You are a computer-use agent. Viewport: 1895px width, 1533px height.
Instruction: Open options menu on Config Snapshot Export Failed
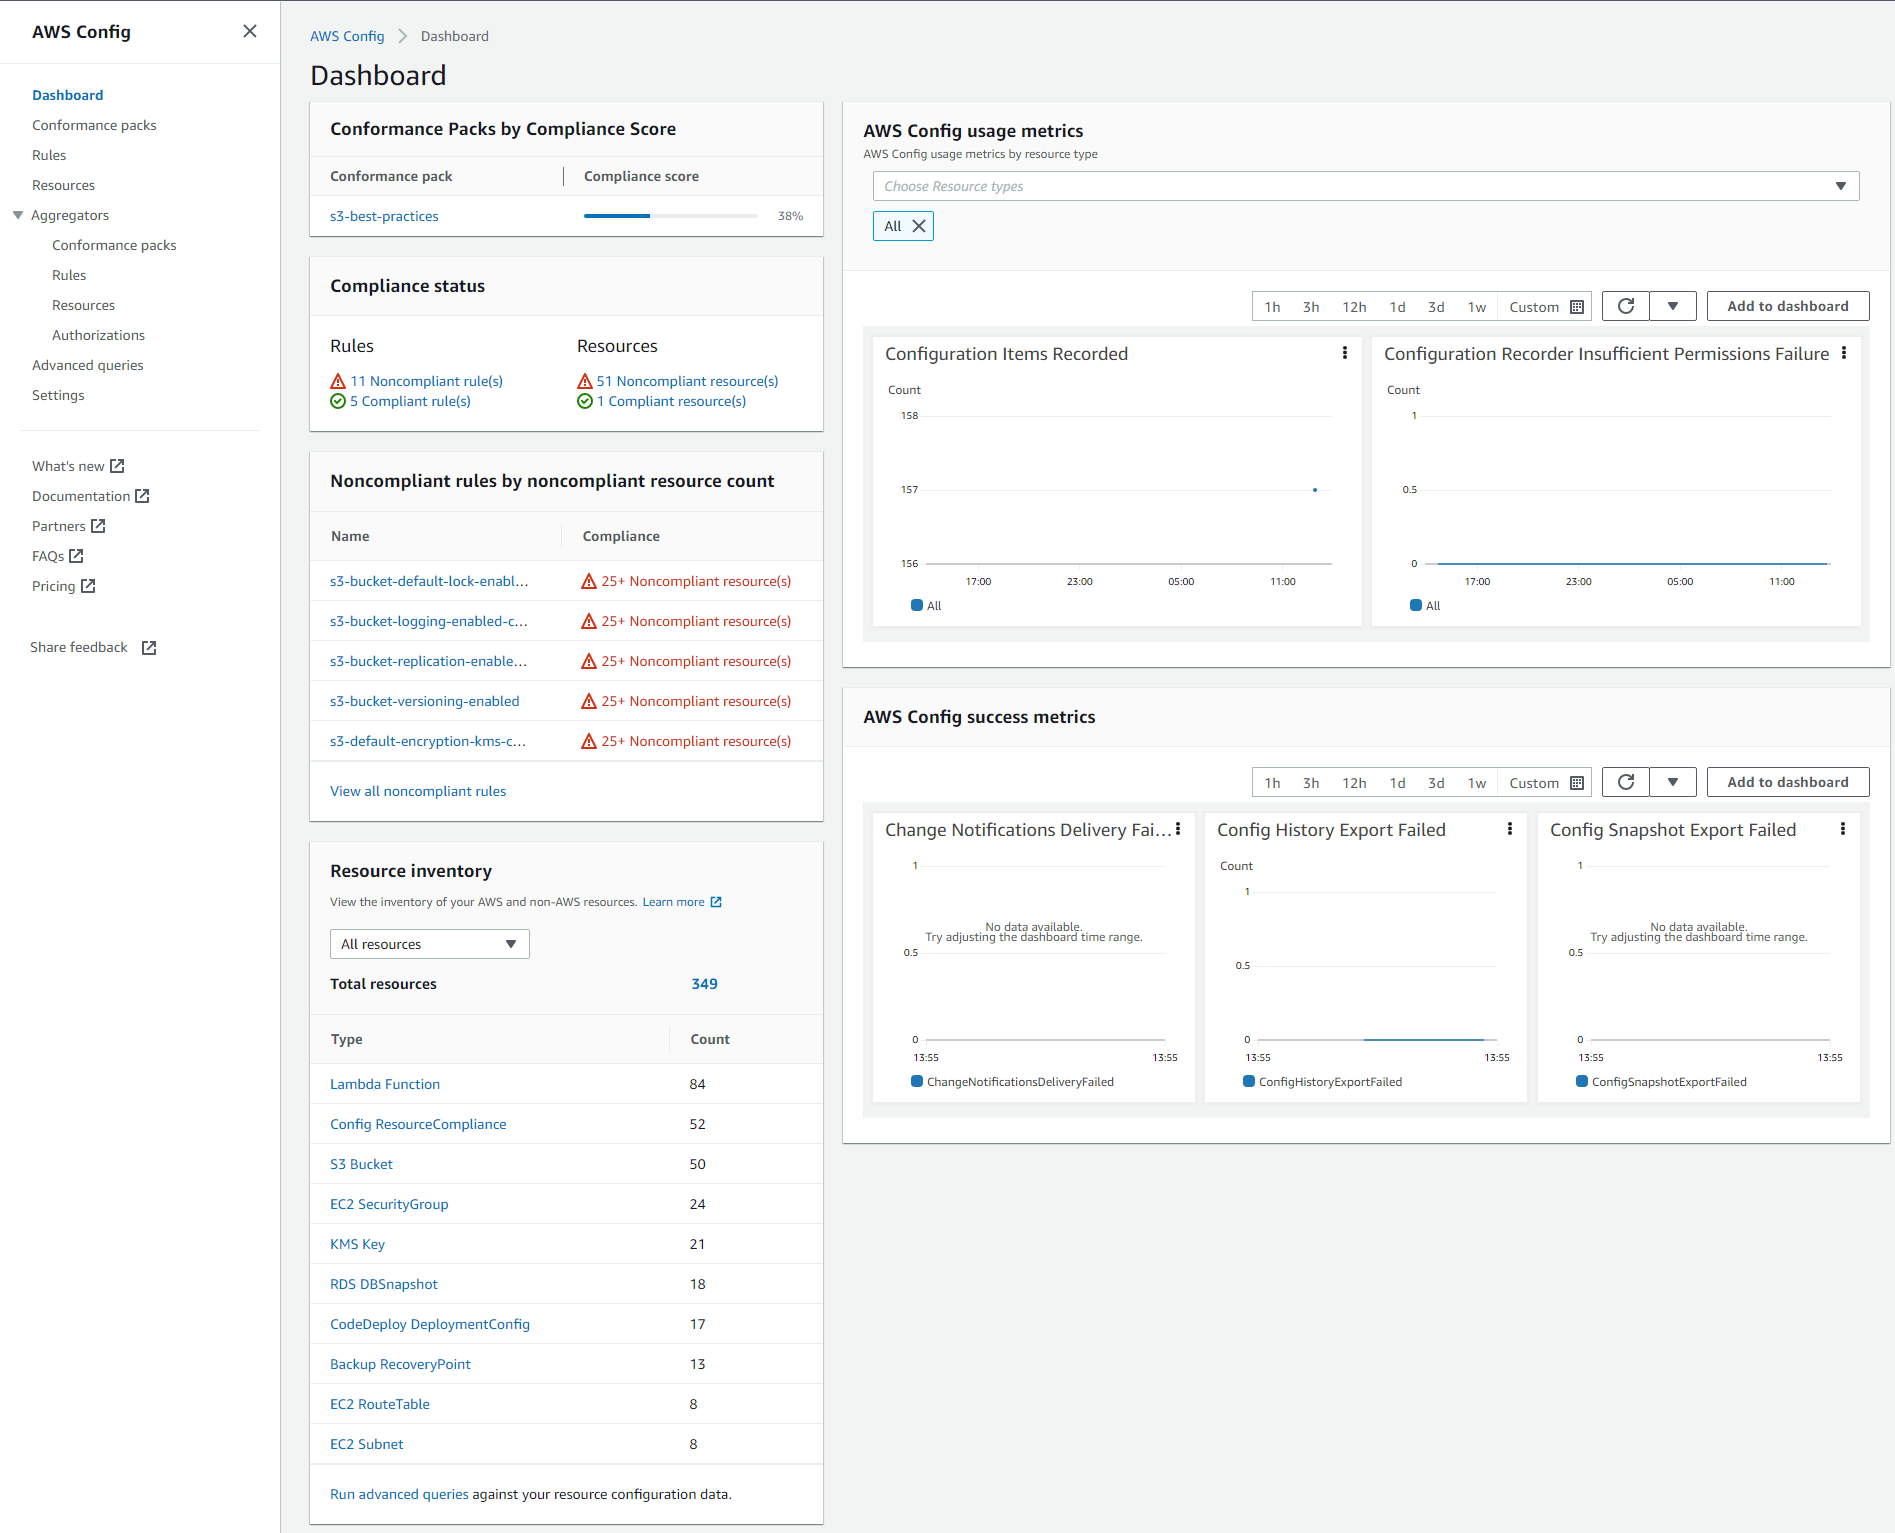coord(1843,829)
